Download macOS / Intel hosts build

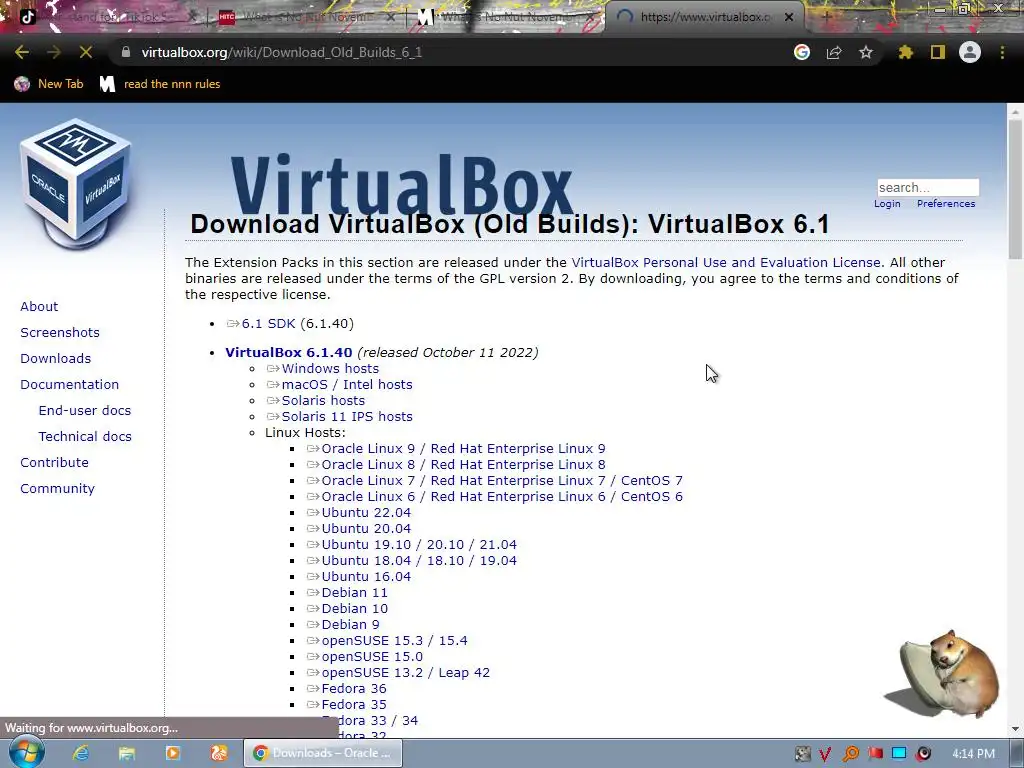pyautogui.click(x=347, y=385)
